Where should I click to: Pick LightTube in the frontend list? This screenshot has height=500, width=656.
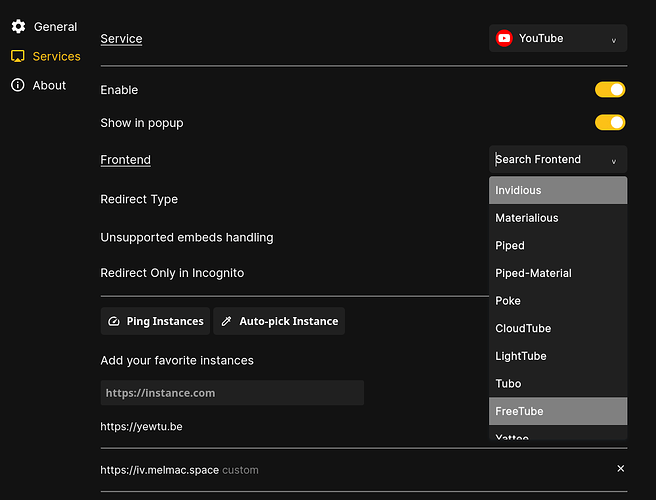[x=558, y=356]
